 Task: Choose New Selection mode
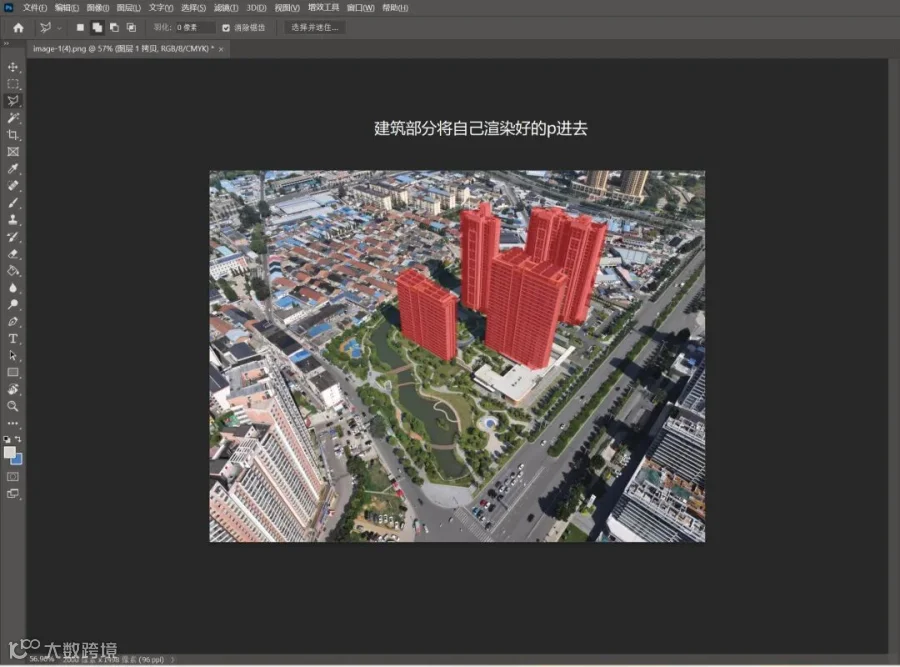point(80,28)
